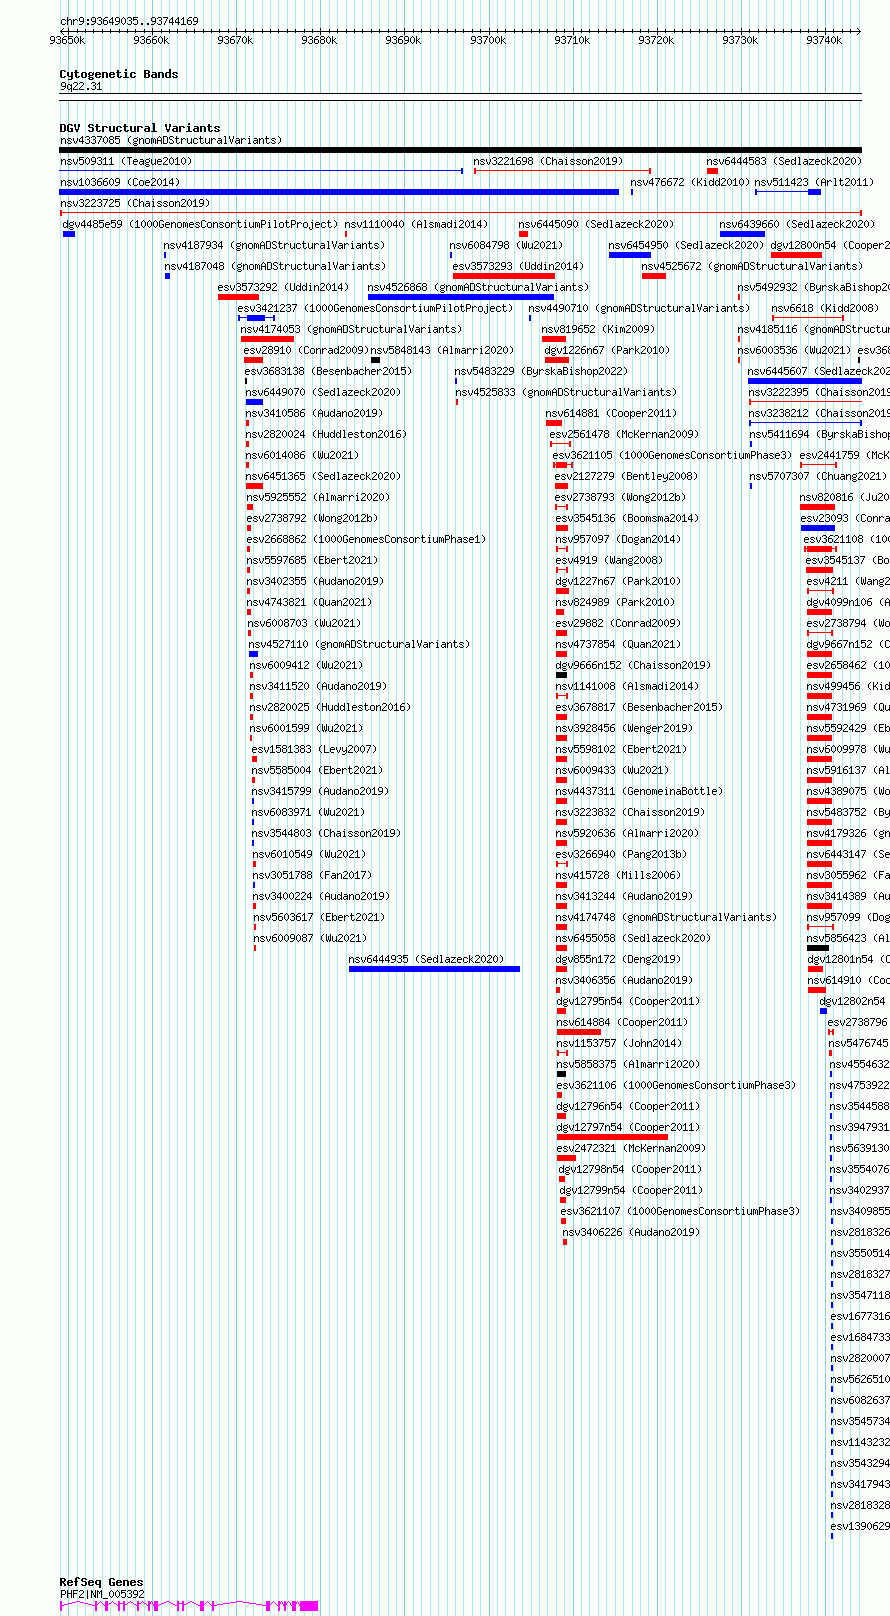Click the 93700k ruler tick label
Screen dimensions: 890x1616
tap(488, 40)
